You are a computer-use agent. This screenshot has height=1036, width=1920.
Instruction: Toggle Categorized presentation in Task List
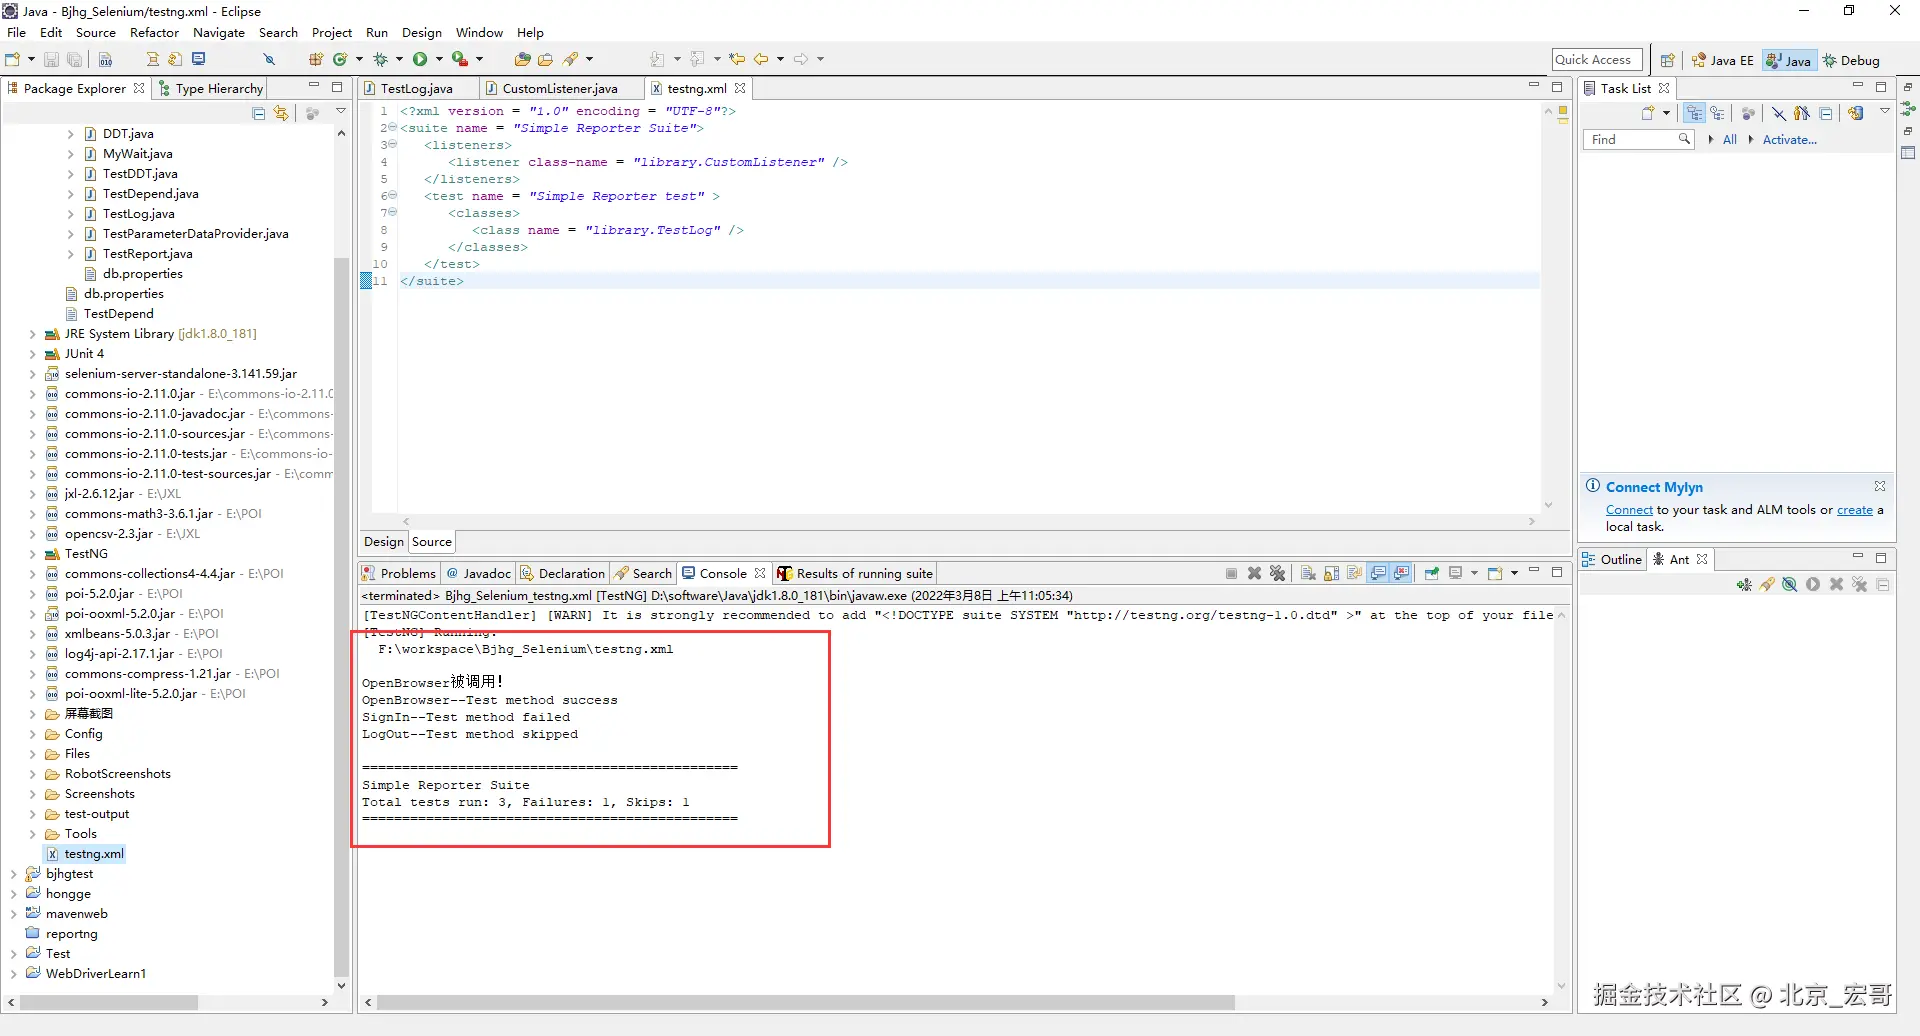(1694, 113)
